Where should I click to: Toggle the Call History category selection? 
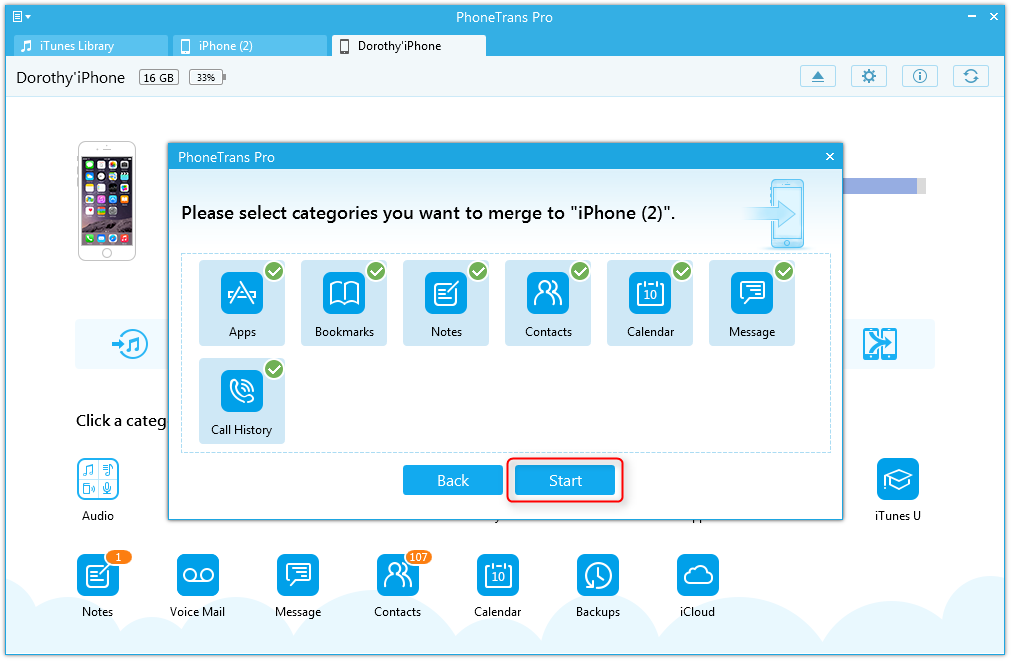click(242, 400)
